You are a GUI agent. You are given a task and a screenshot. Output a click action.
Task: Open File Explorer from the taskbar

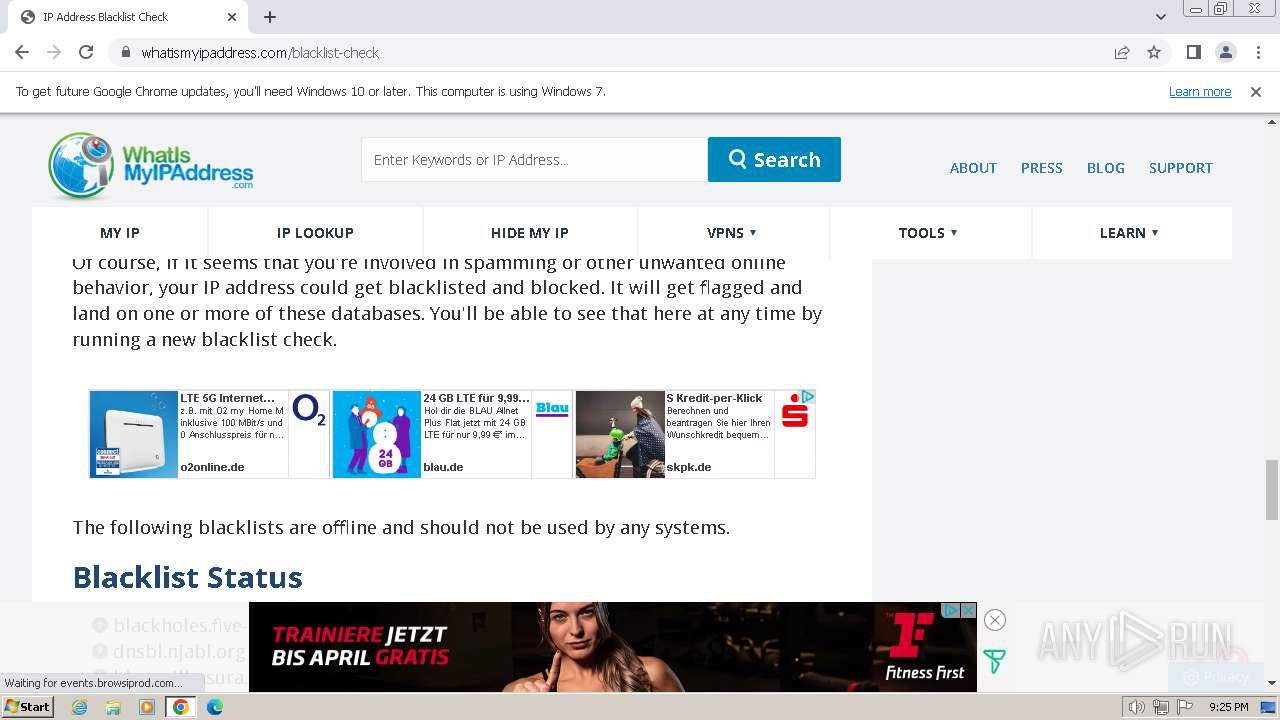pos(113,707)
